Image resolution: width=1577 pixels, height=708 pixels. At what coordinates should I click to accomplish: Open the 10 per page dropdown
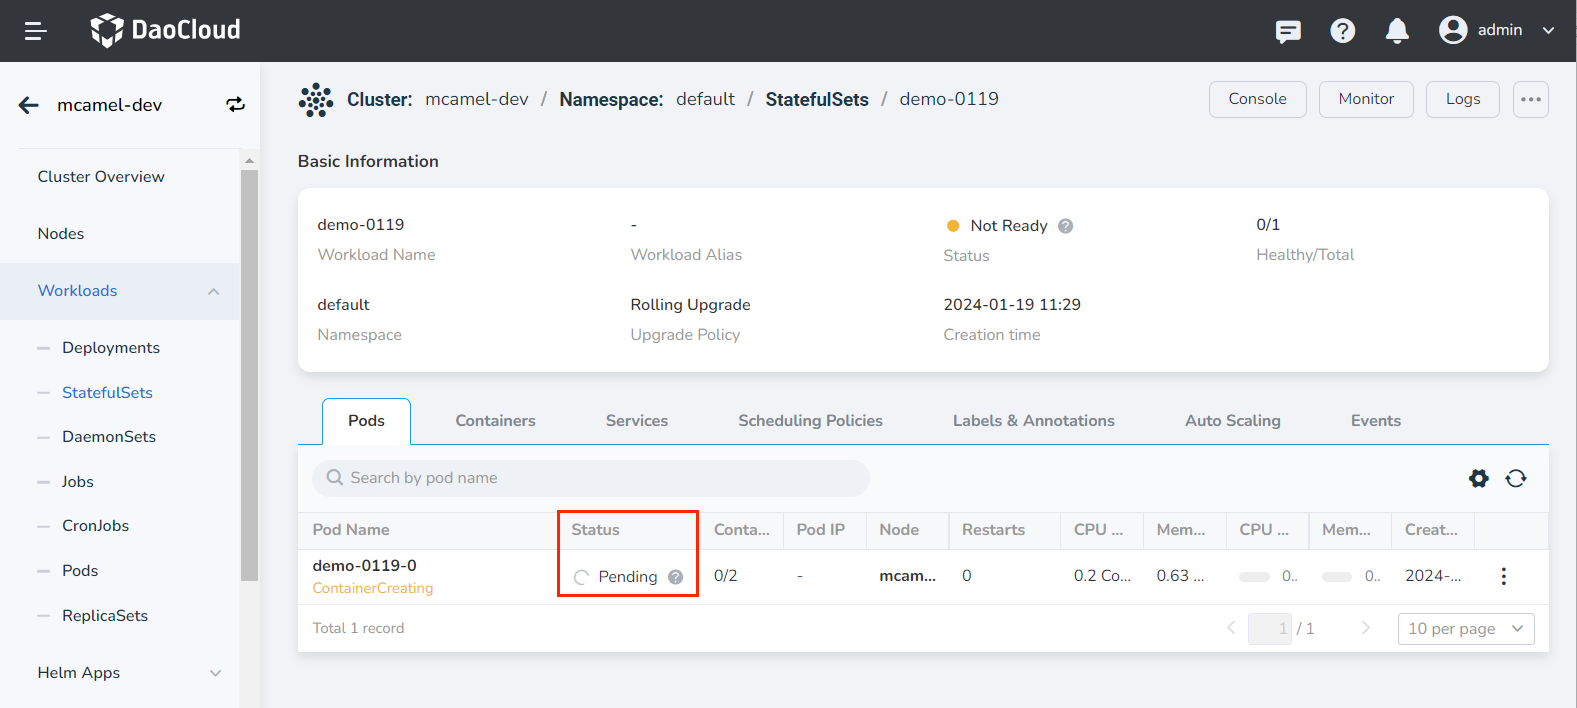click(x=1465, y=628)
